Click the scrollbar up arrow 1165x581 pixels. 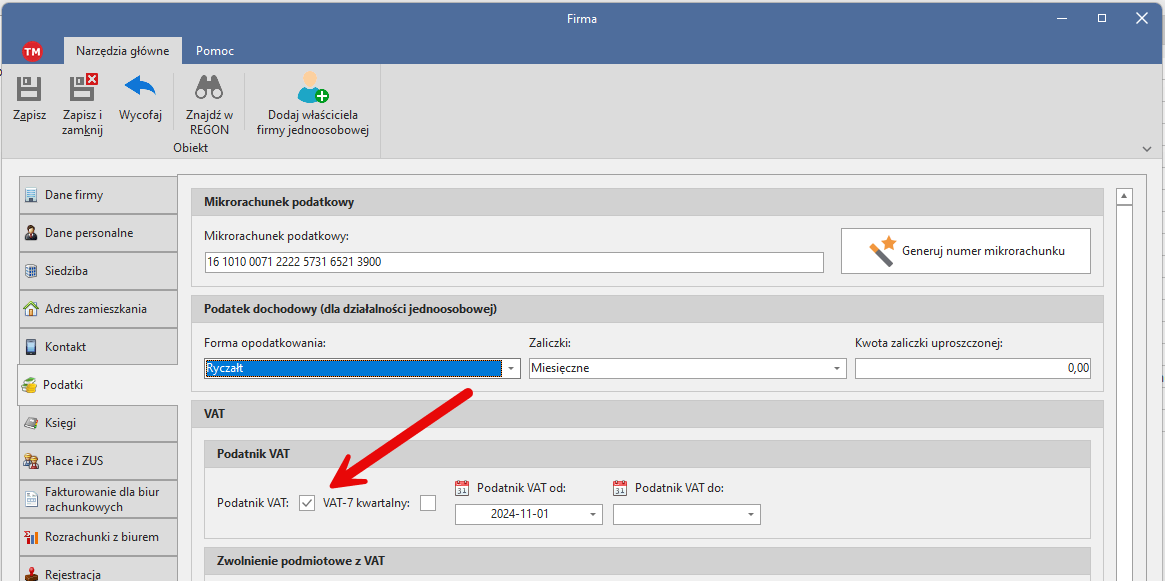(1124, 196)
